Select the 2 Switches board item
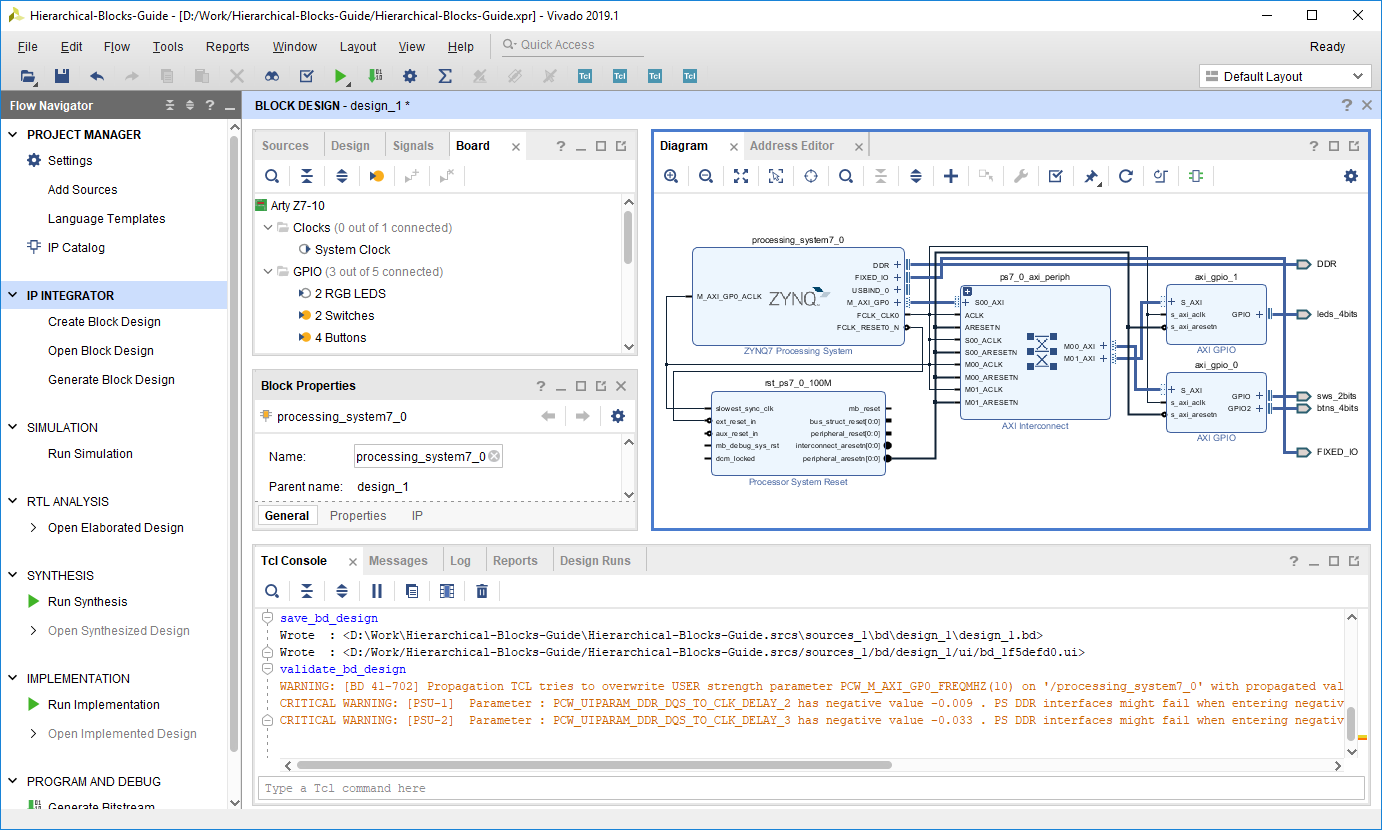Screen dimensions: 1382x830 click(x=344, y=316)
